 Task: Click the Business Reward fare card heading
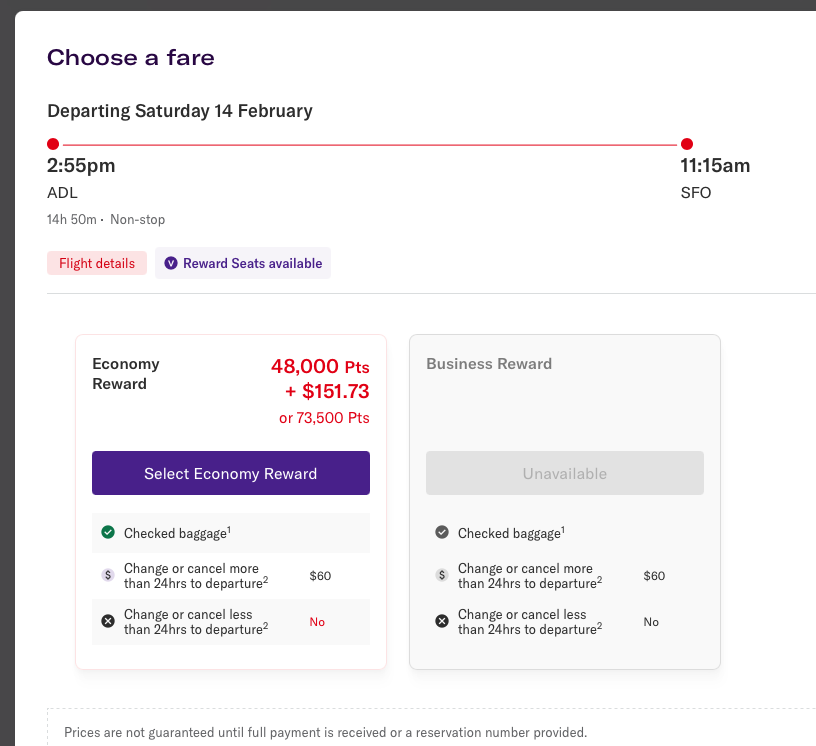[489, 364]
